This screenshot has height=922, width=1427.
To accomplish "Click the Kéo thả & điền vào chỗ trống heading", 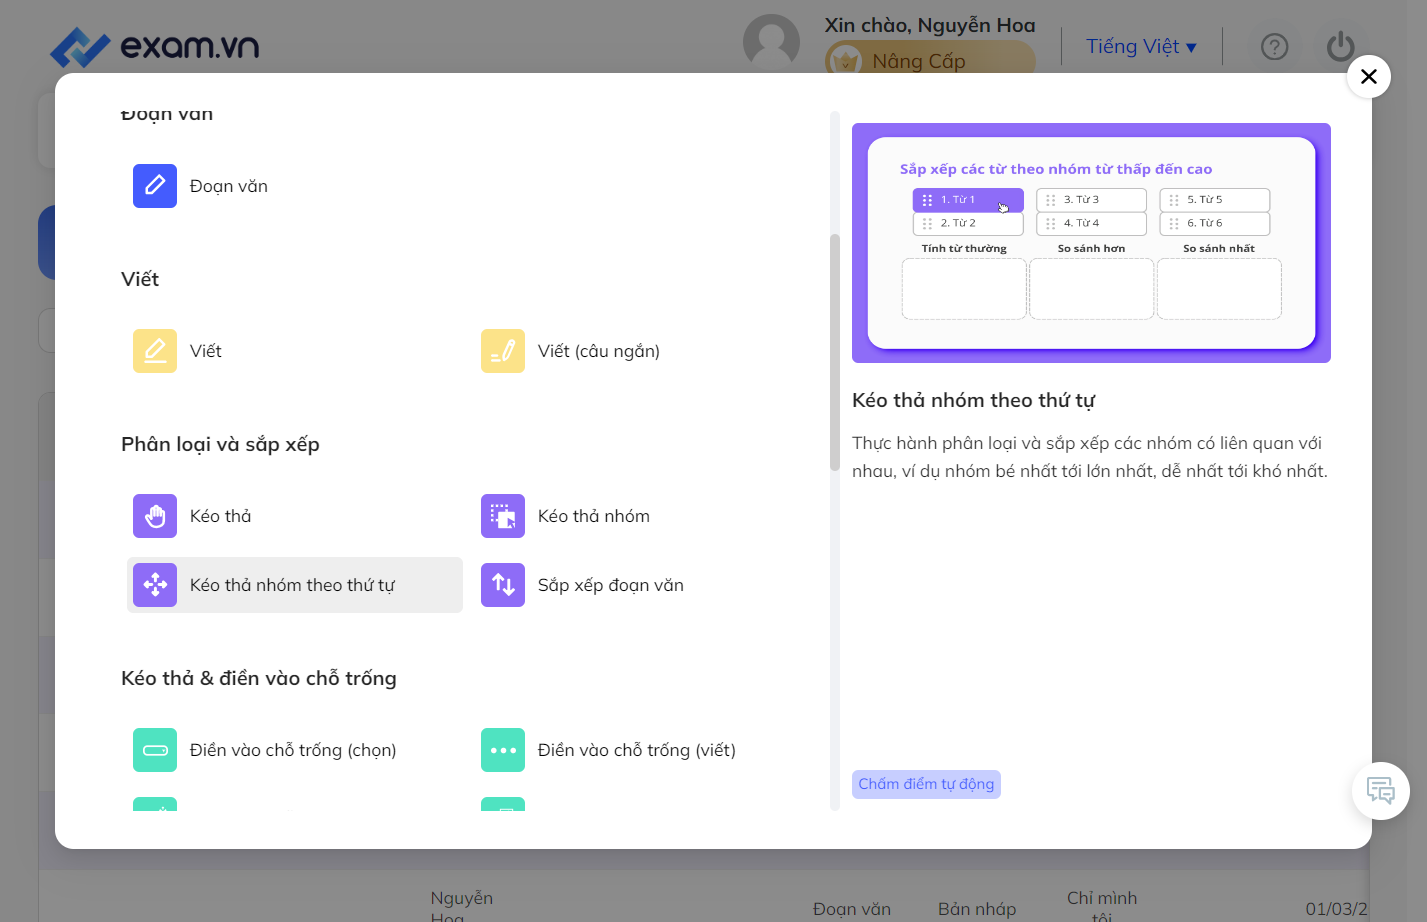I will coord(259,678).
